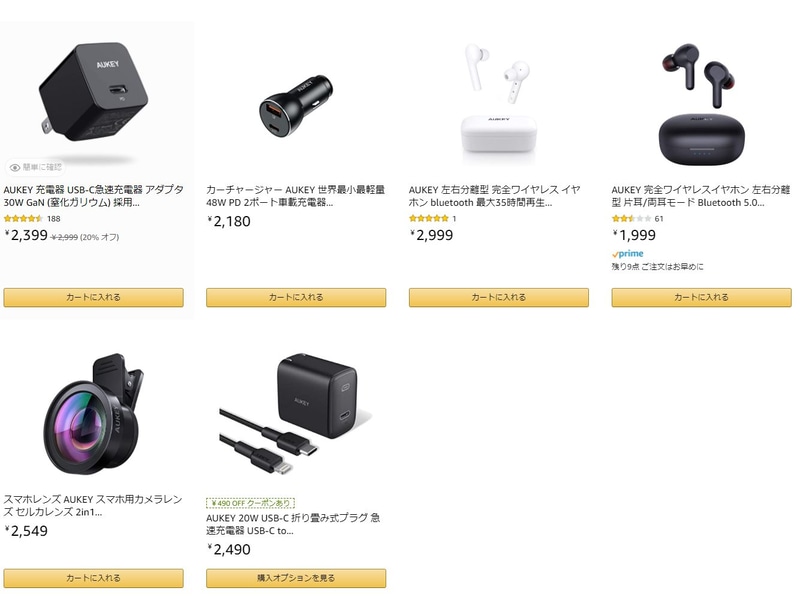The width and height of the screenshot is (800, 597).
Task: Add AUKEY 48W car charger to cart
Action: [296, 297]
